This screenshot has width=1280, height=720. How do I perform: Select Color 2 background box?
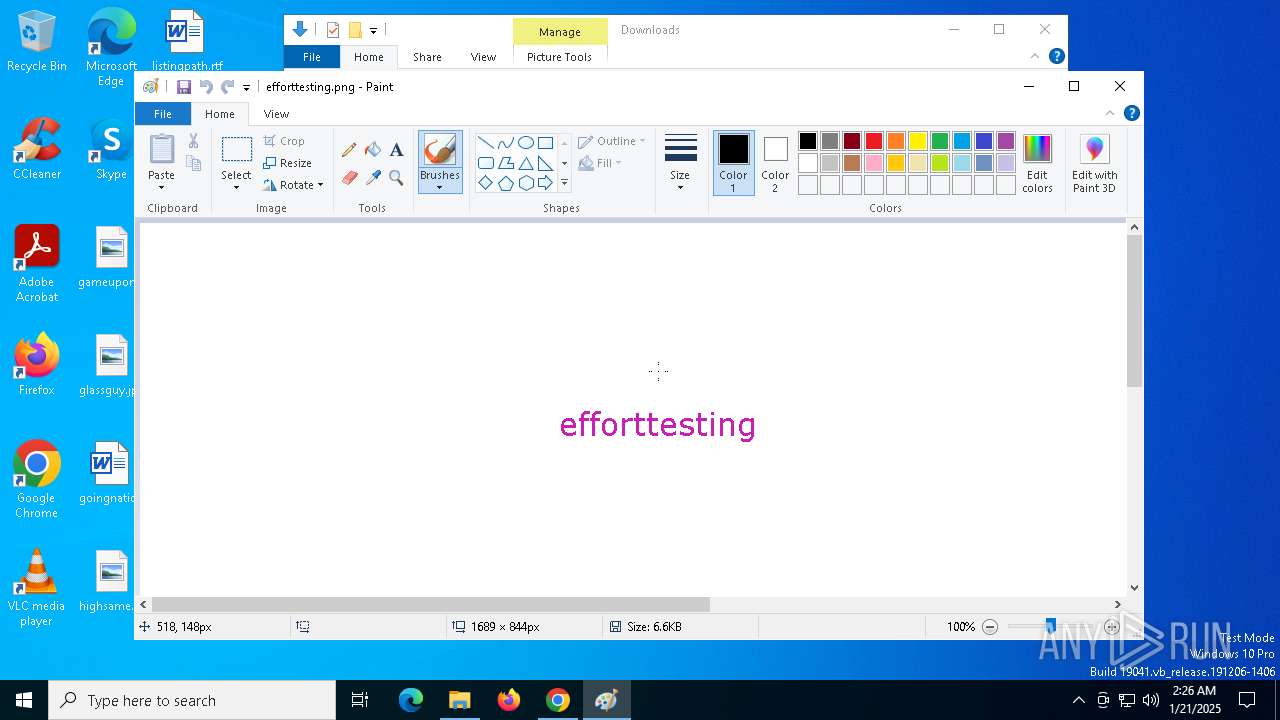pyautogui.click(x=775, y=163)
